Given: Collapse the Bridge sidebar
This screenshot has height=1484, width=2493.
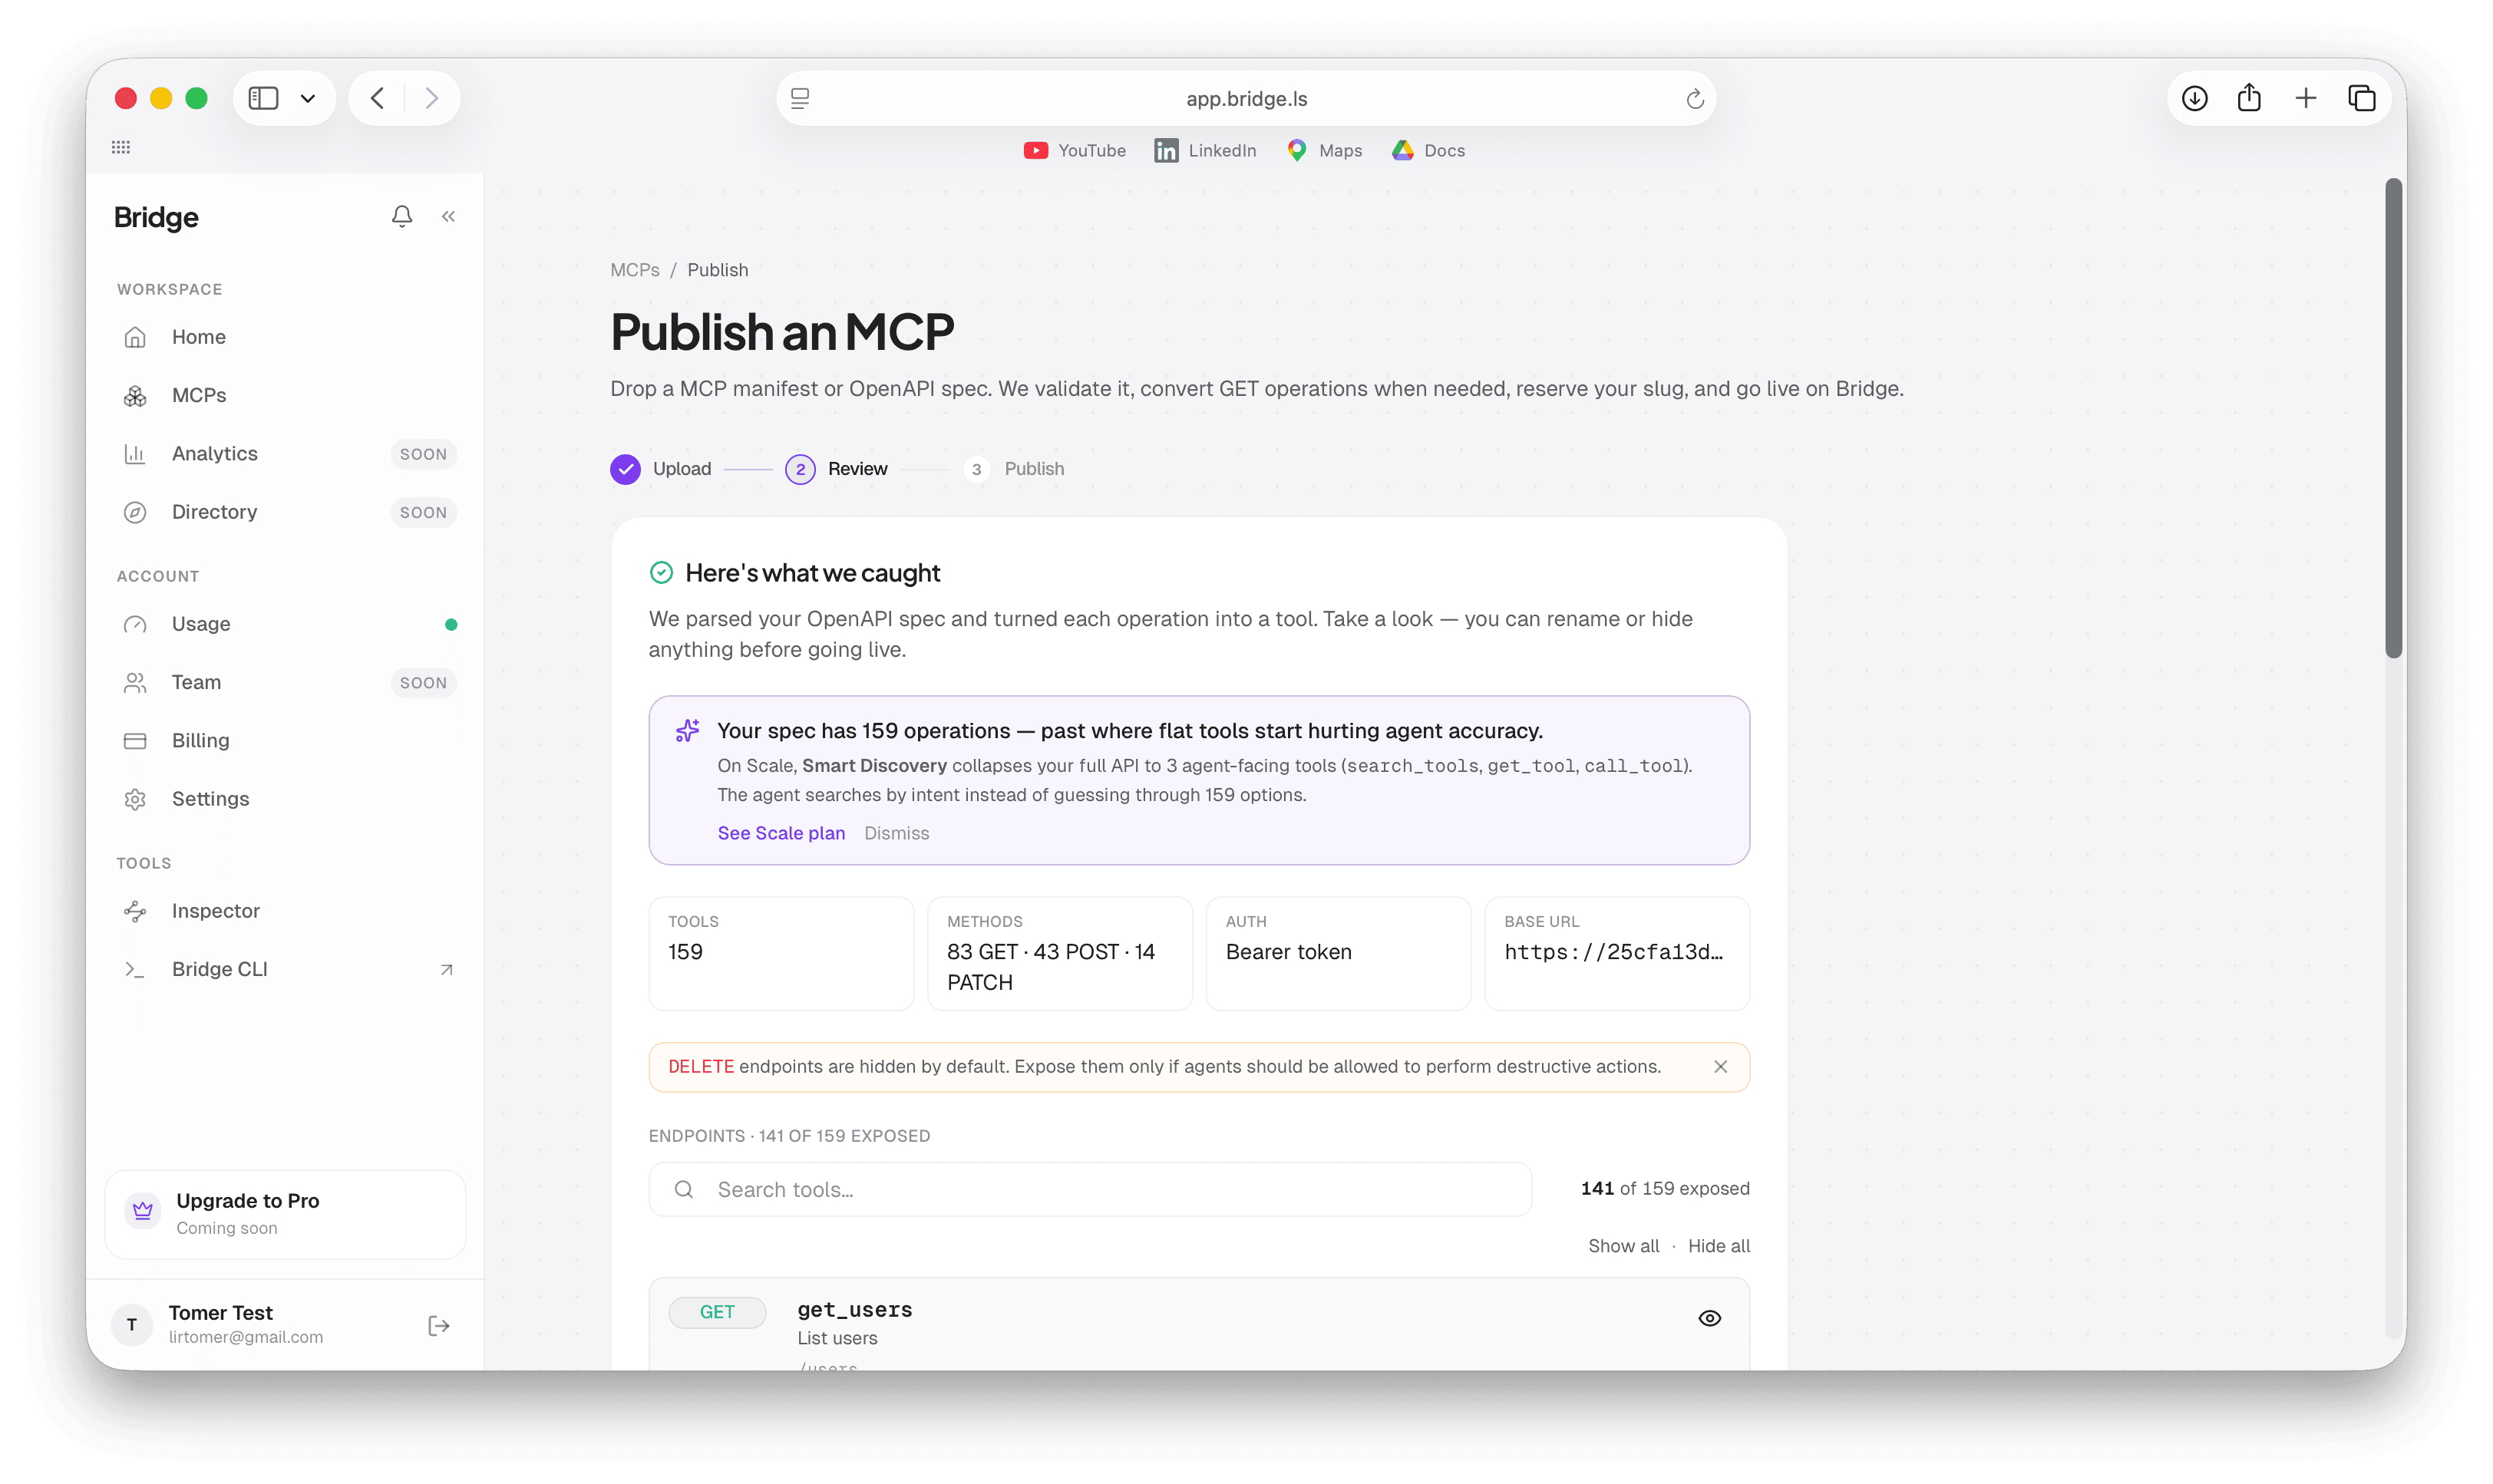Looking at the screenshot, I should pos(449,216).
